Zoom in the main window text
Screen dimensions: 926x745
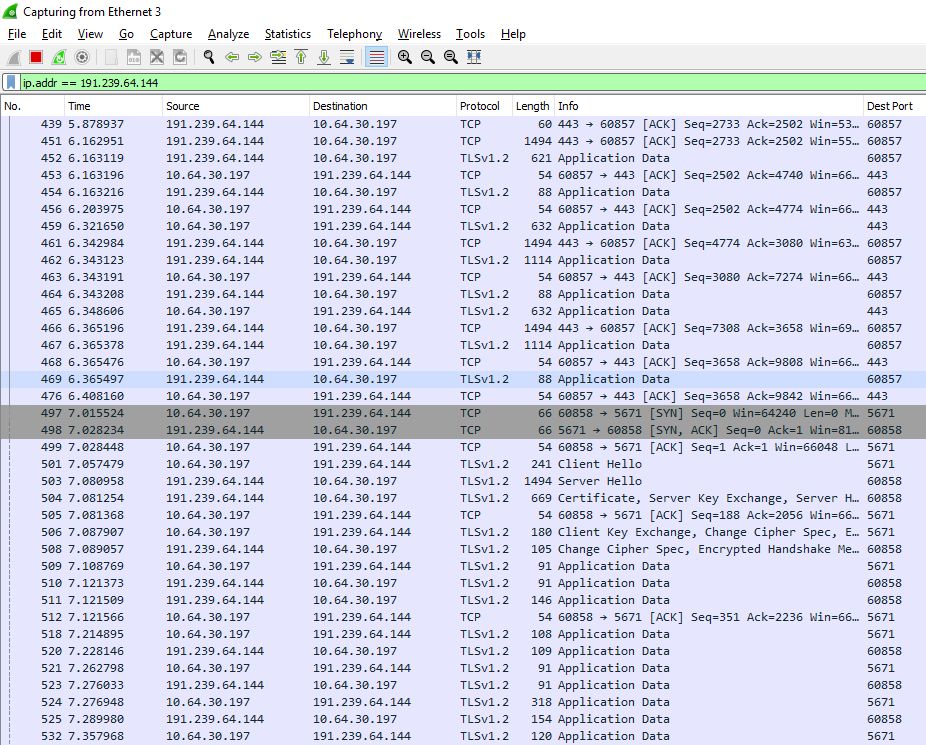(x=405, y=57)
